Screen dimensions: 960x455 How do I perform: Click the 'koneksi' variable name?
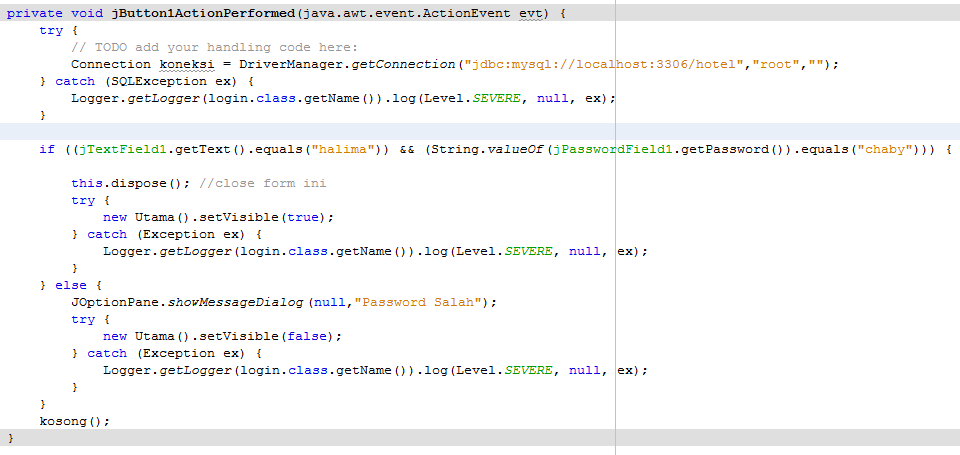pyautogui.click(x=188, y=64)
